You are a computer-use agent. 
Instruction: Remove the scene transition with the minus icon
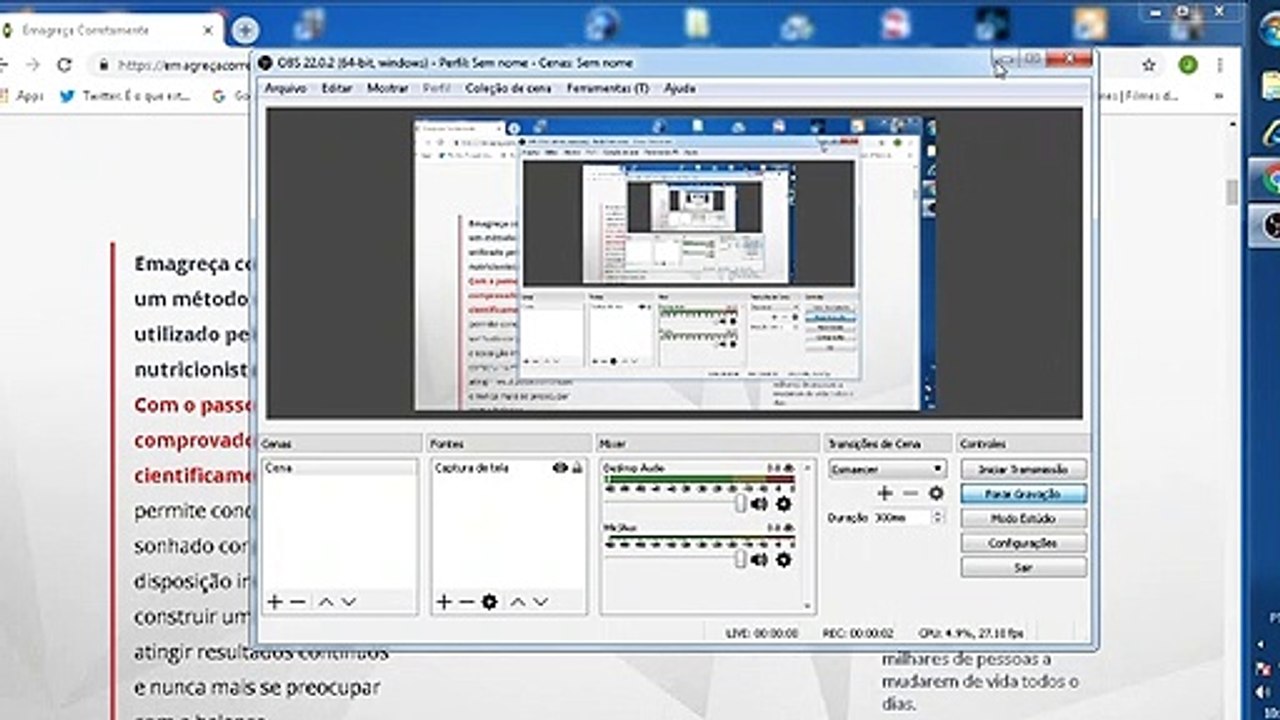[x=910, y=493]
